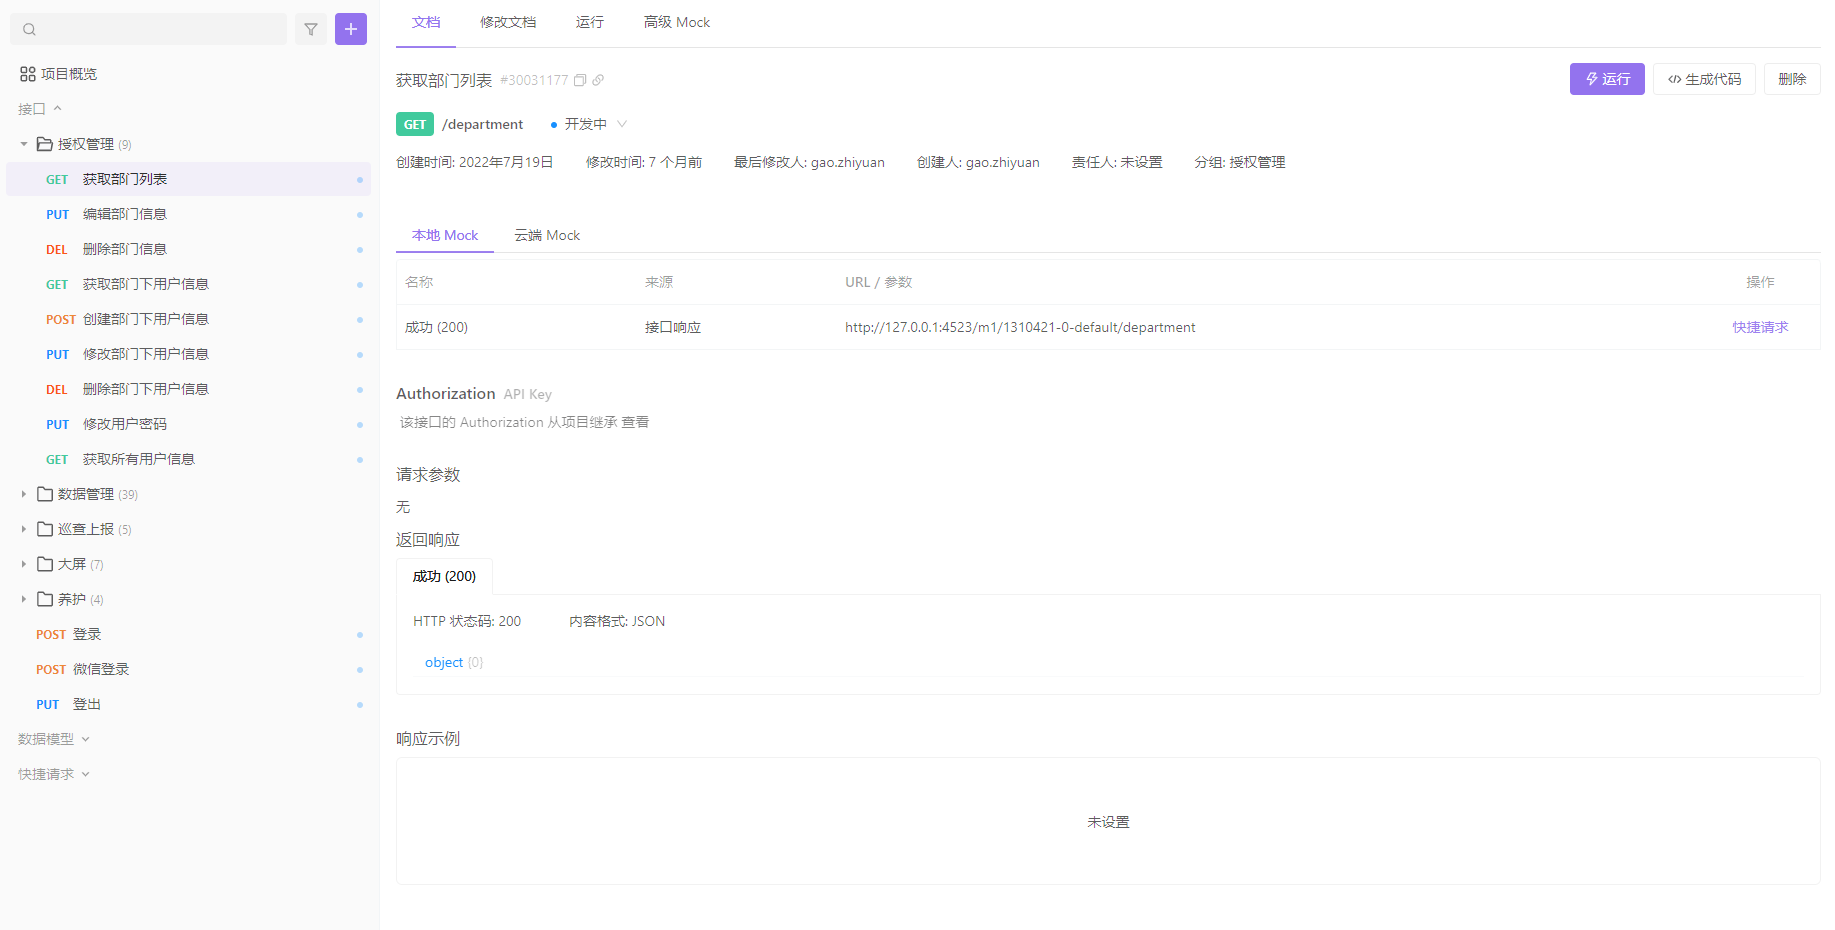Click the 生成代码 button
Image resolution: width=1835 pixels, height=930 pixels.
(x=1704, y=79)
